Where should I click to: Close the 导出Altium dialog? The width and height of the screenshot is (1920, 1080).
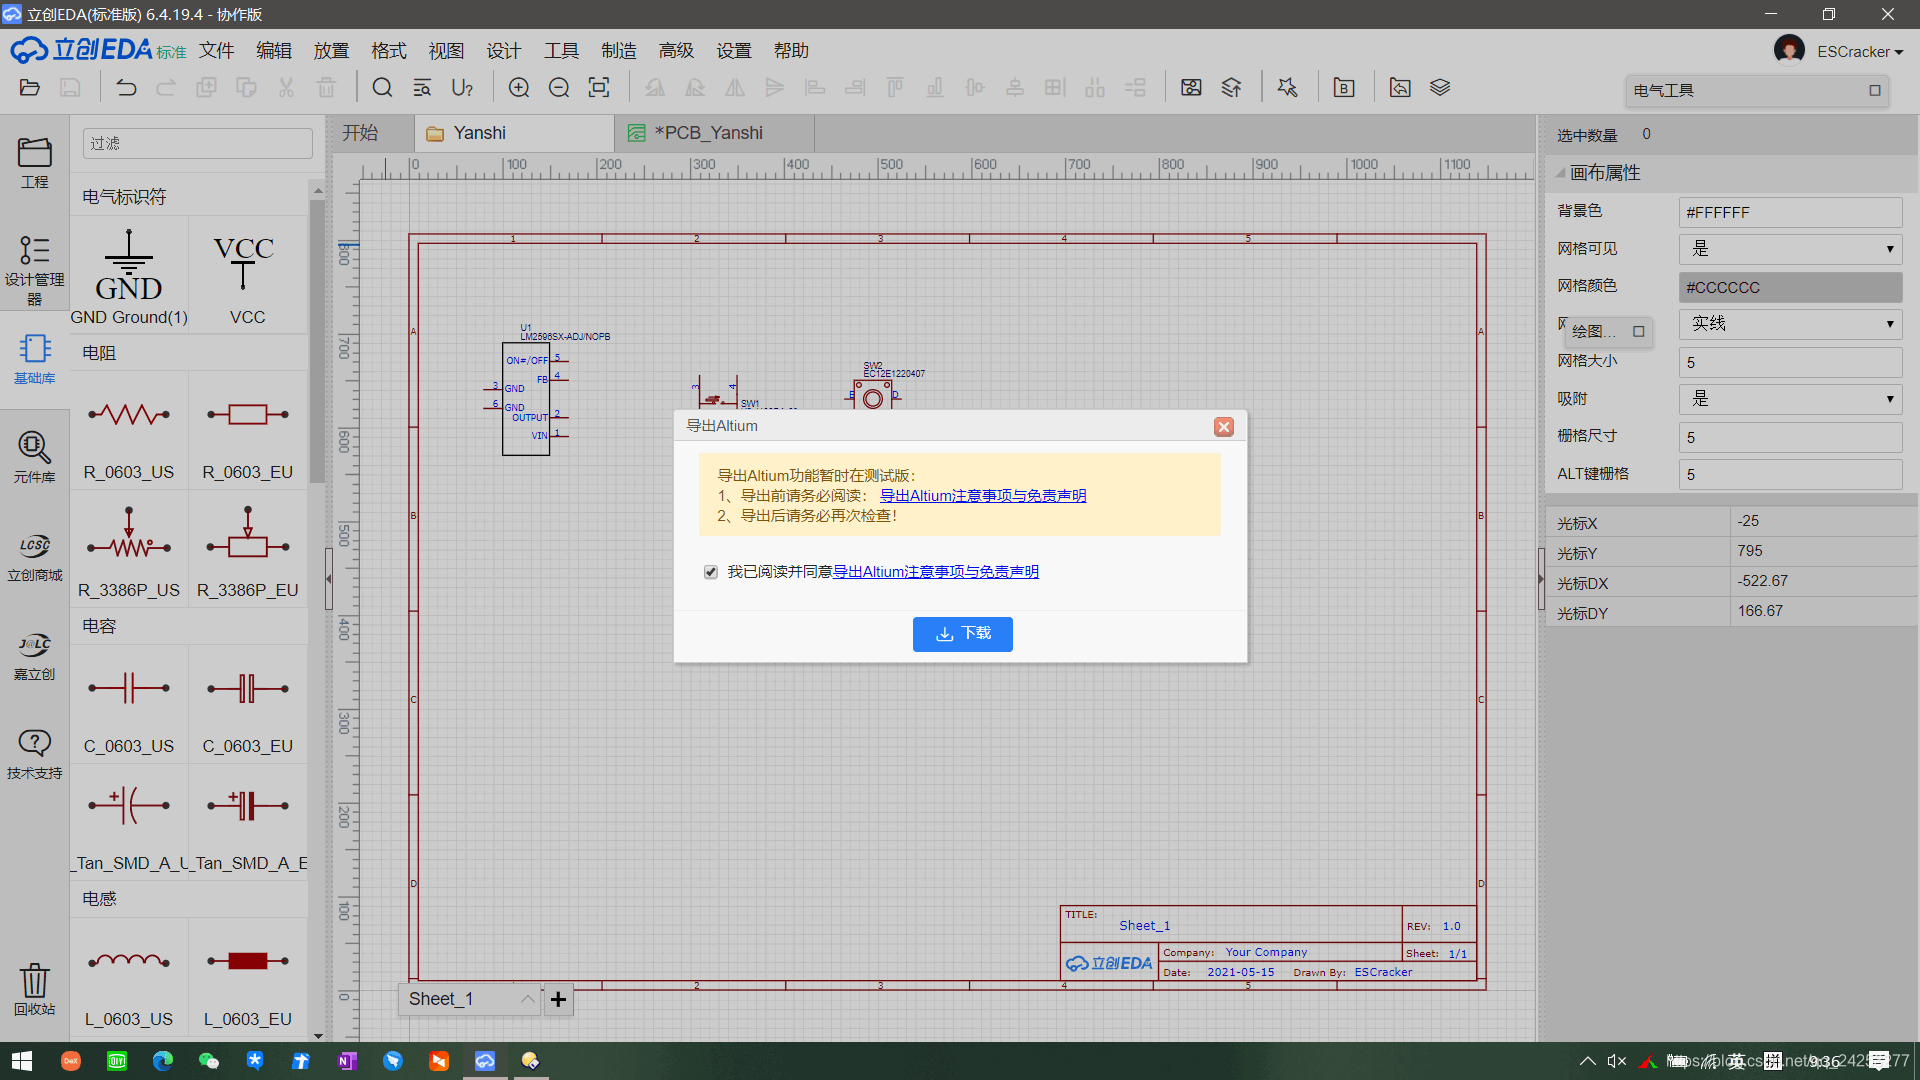[1223, 427]
